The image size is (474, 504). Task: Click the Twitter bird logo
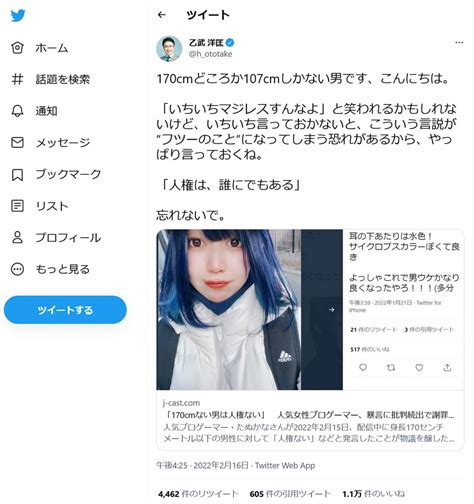point(18,16)
